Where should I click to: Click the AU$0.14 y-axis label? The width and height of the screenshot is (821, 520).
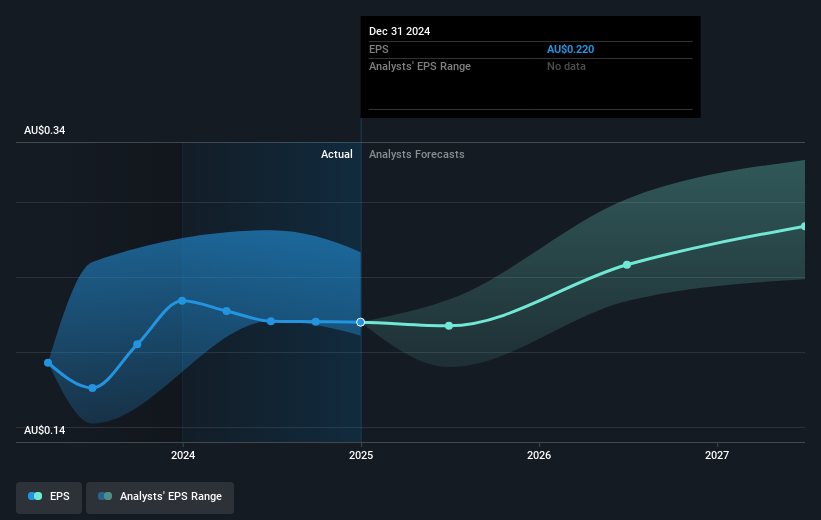(45, 430)
